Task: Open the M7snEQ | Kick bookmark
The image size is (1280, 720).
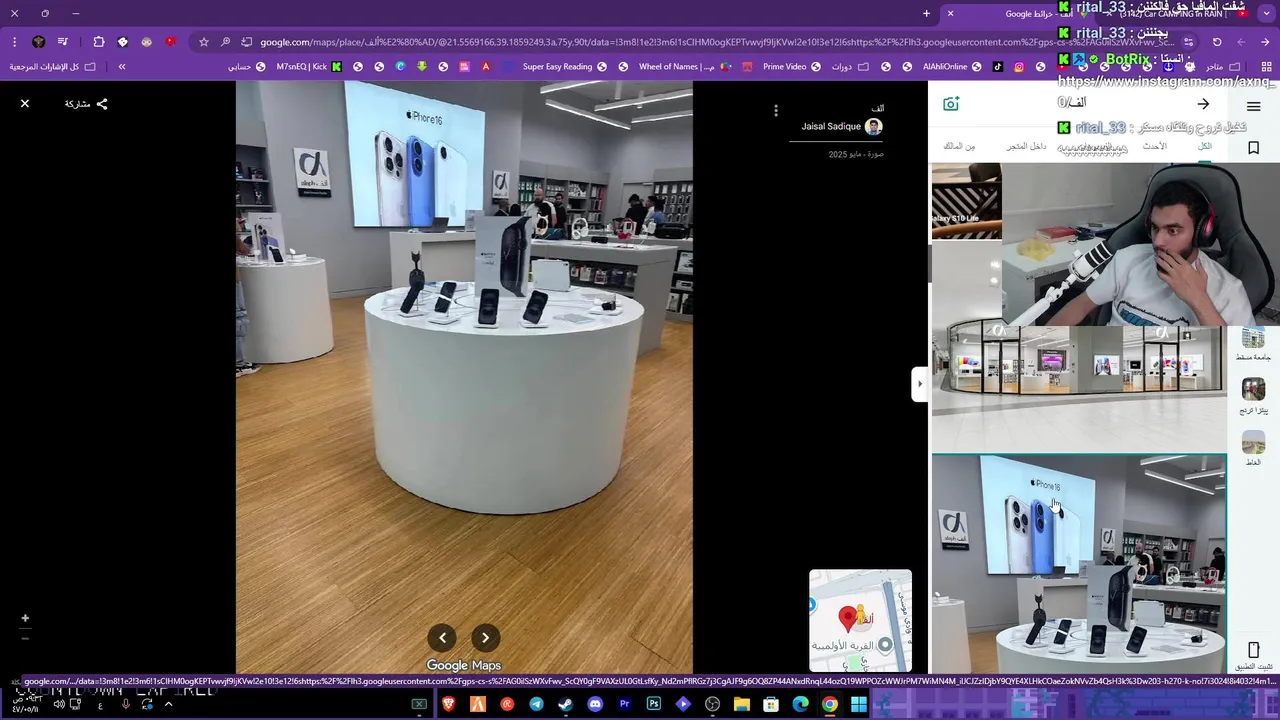Action: pyautogui.click(x=308, y=67)
